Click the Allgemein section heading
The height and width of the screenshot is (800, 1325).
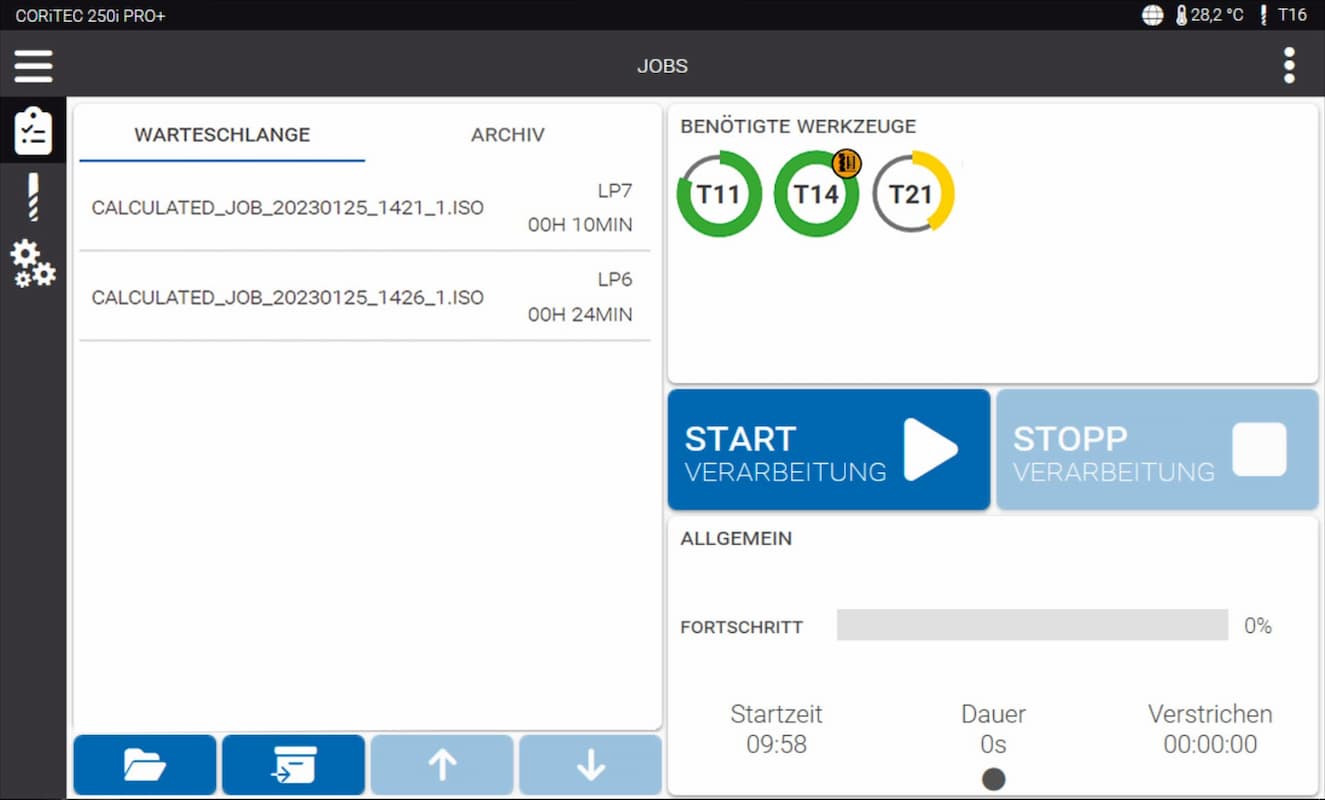736,538
